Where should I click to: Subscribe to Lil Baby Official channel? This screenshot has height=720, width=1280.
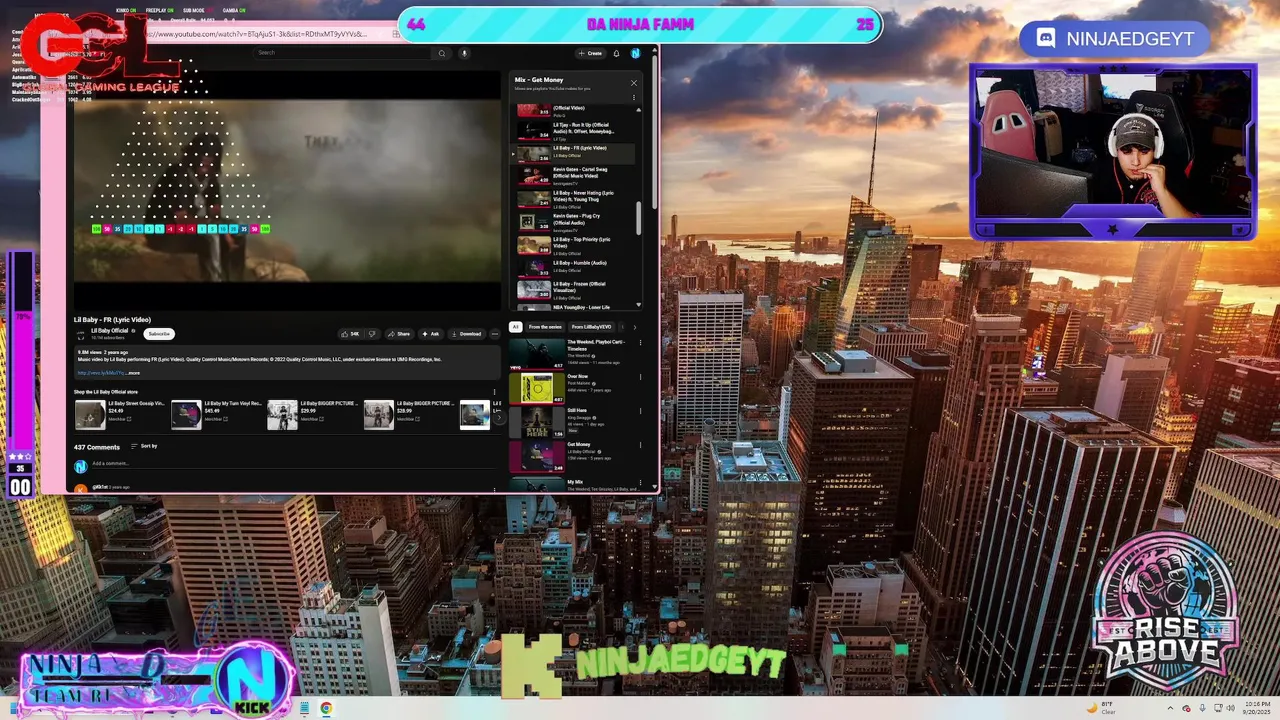[159, 334]
